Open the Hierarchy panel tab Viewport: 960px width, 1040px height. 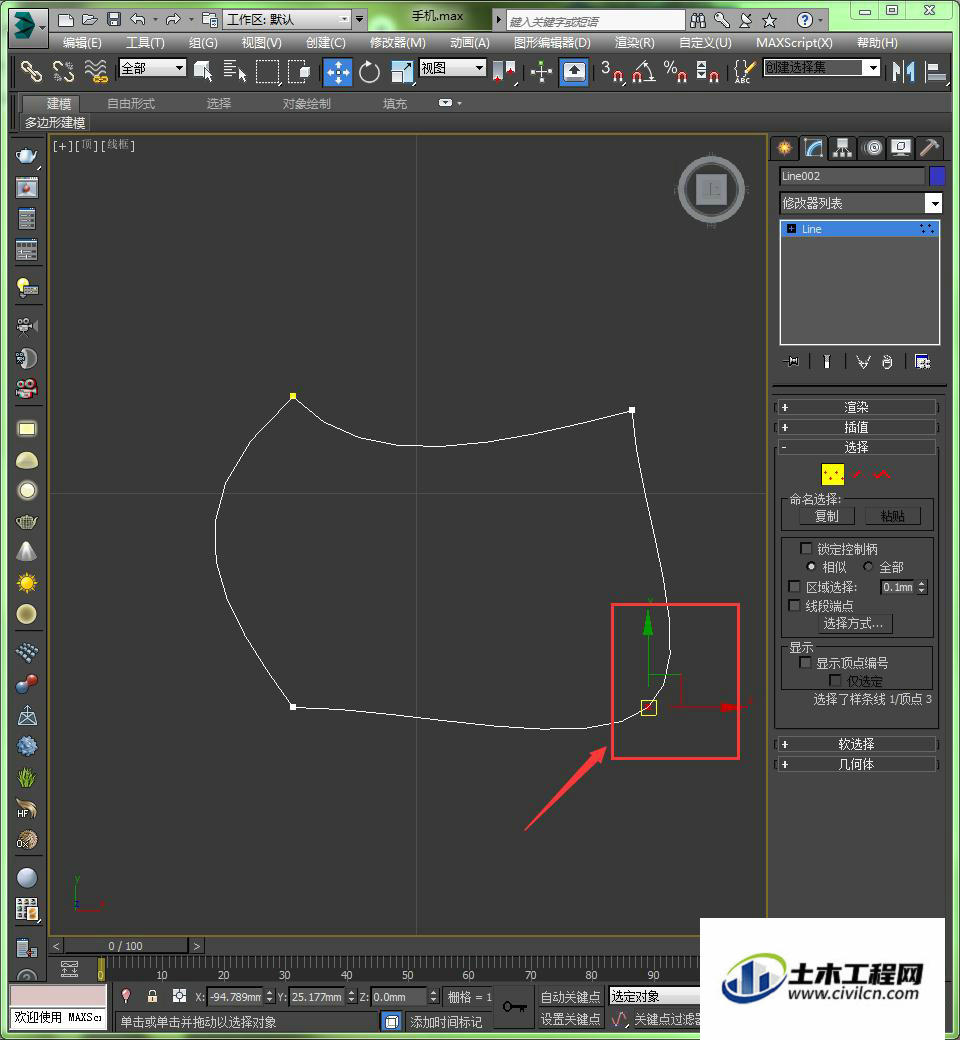coord(843,147)
